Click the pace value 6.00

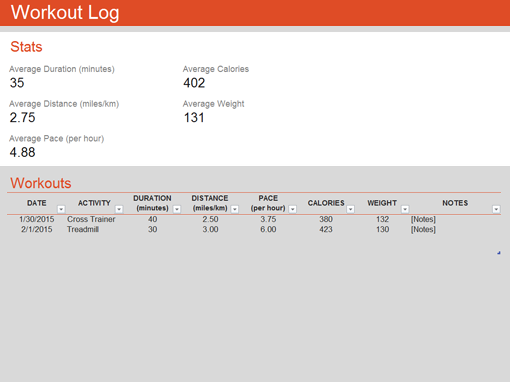(268, 229)
